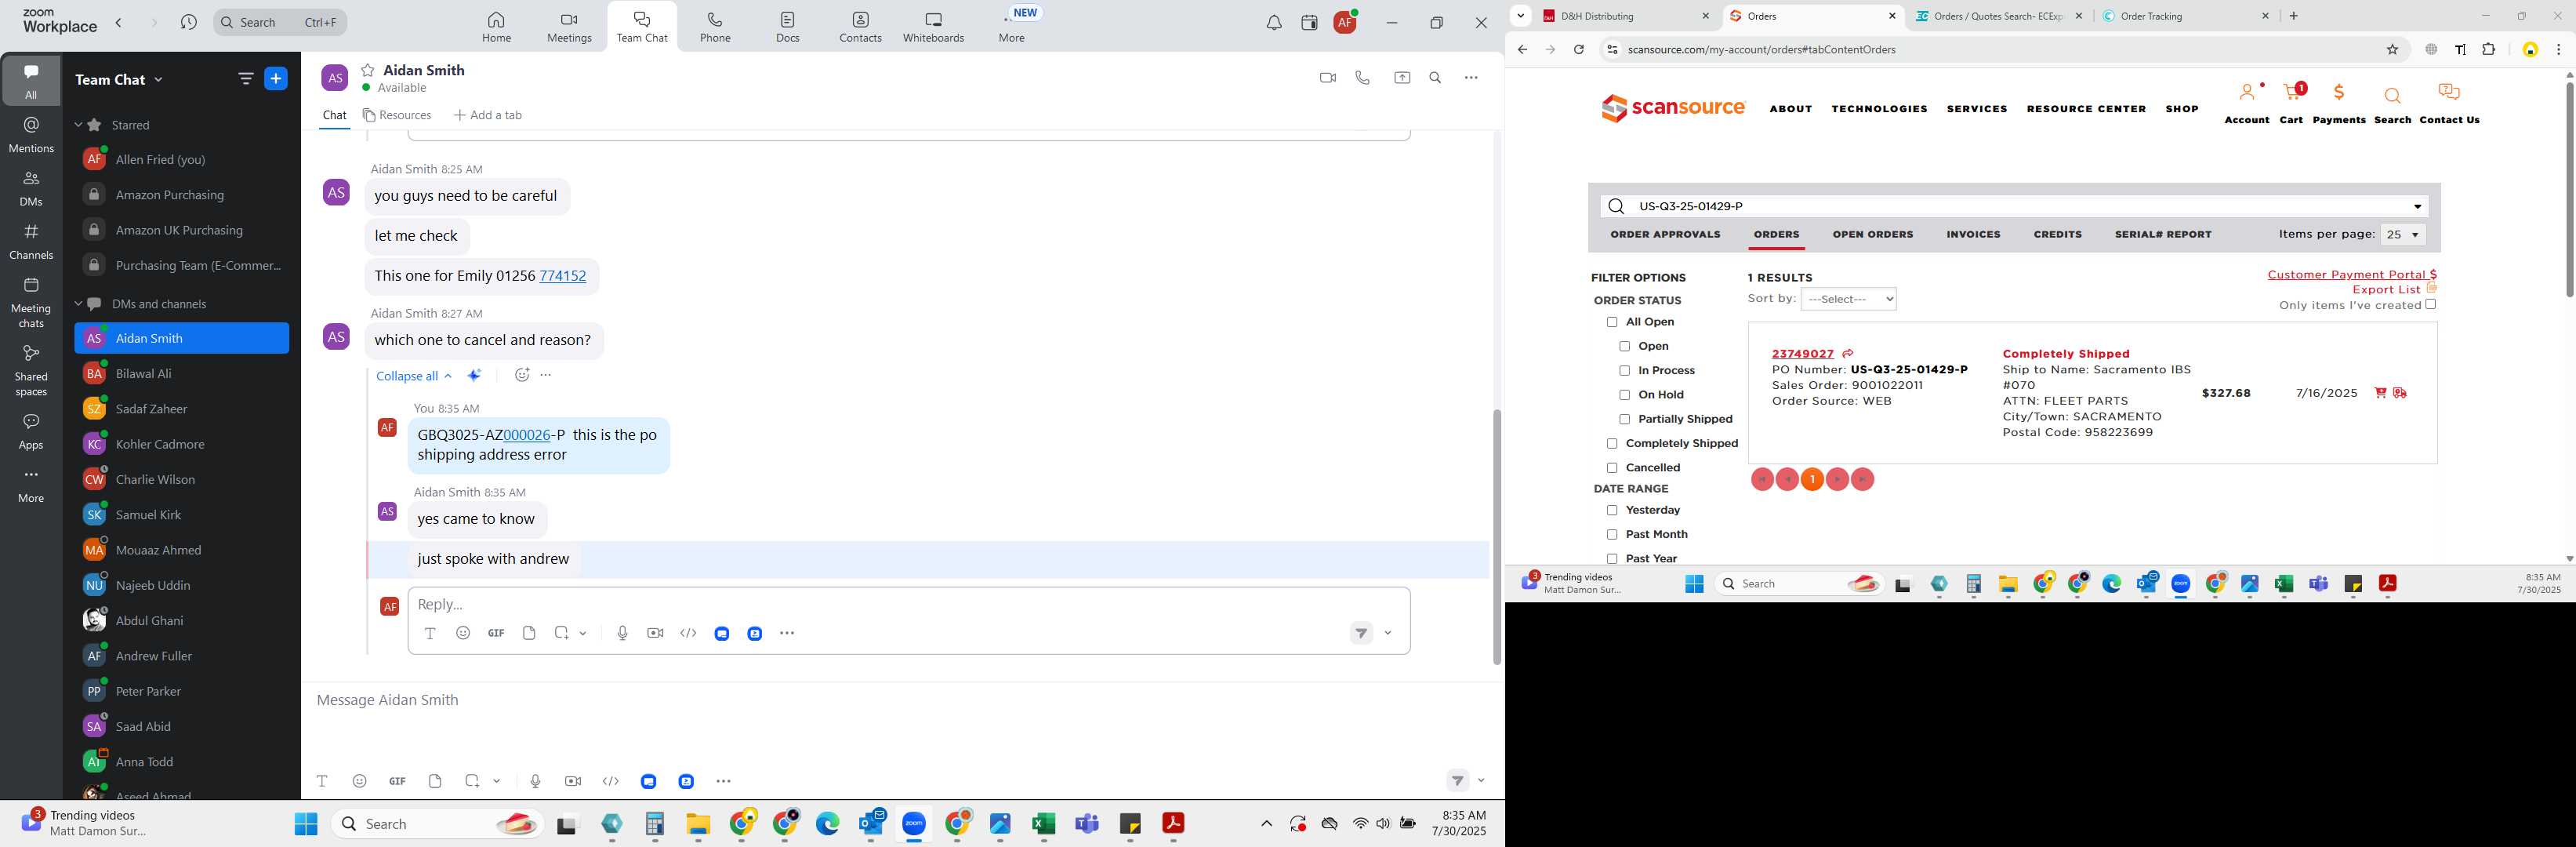Viewport: 2576px width, 847px height.
Task: Open Bilawal Ali direct message
Action: 181,374
